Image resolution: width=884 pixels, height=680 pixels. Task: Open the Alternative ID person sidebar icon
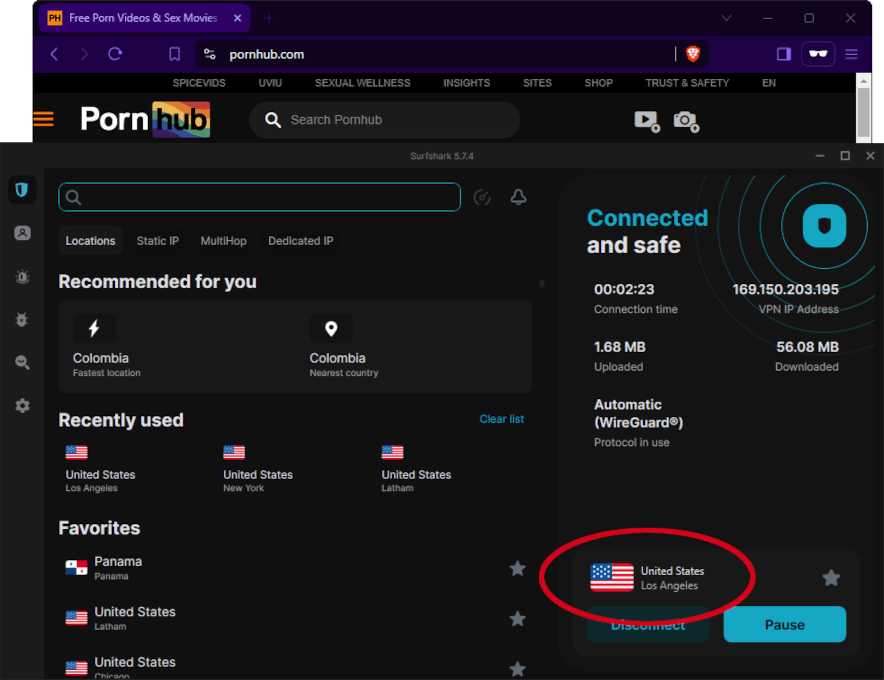coord(22,233)
